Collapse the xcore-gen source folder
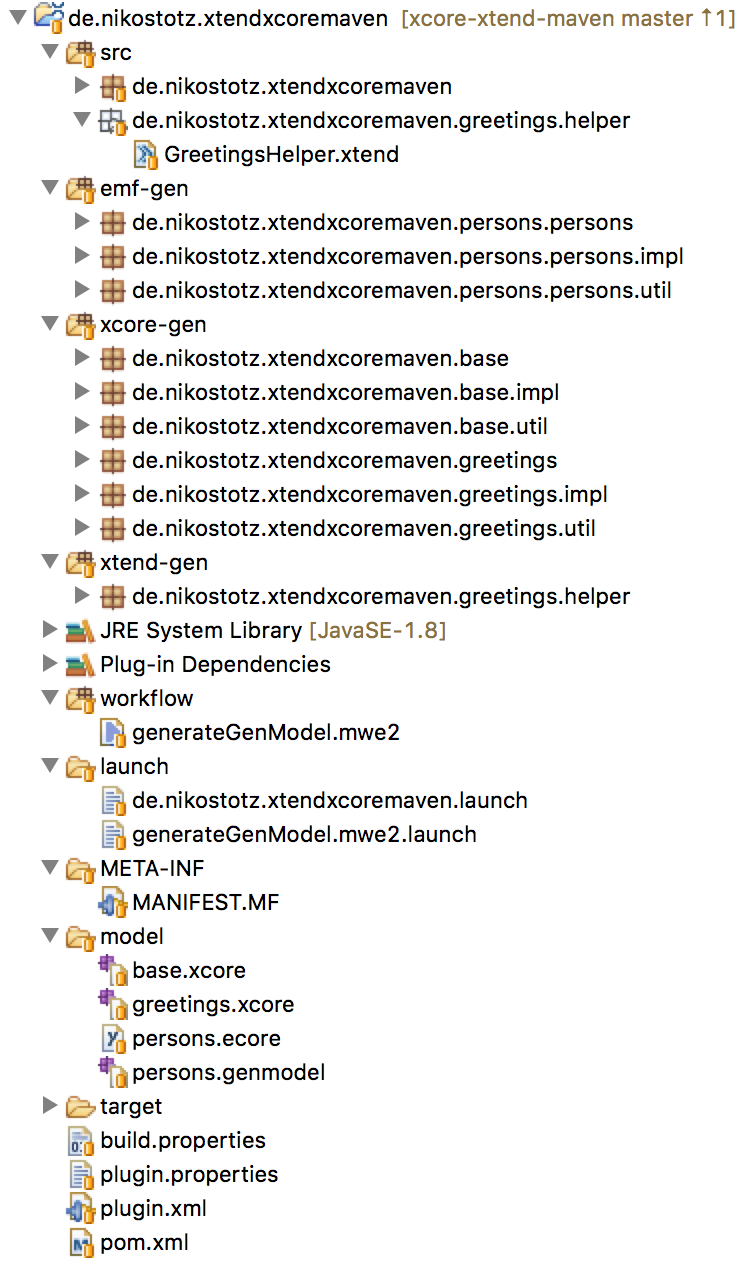 click(x=50, y=325)
